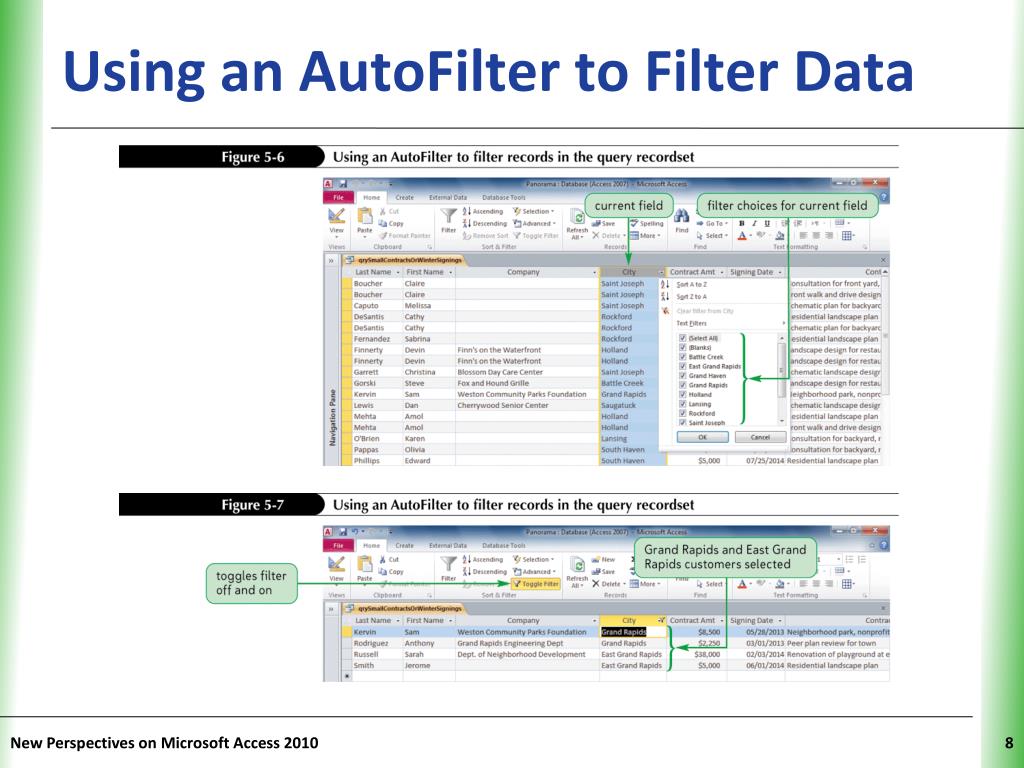Open Text Filters submenu

729,323
